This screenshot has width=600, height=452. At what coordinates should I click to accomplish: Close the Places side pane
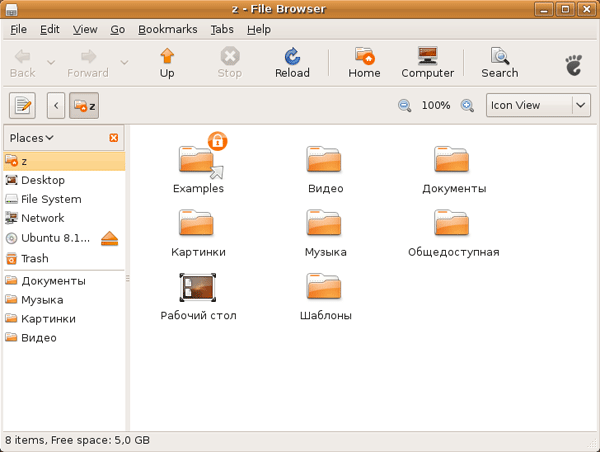[x=113, y=138]
